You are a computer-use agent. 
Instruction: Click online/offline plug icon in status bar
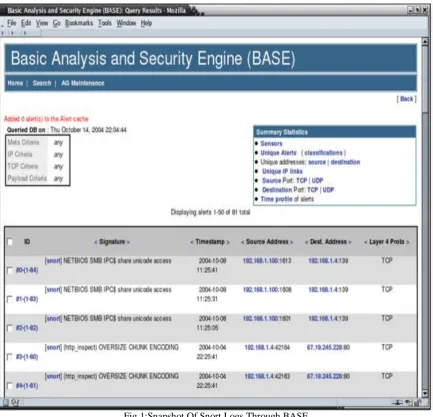tap(397, 403)
